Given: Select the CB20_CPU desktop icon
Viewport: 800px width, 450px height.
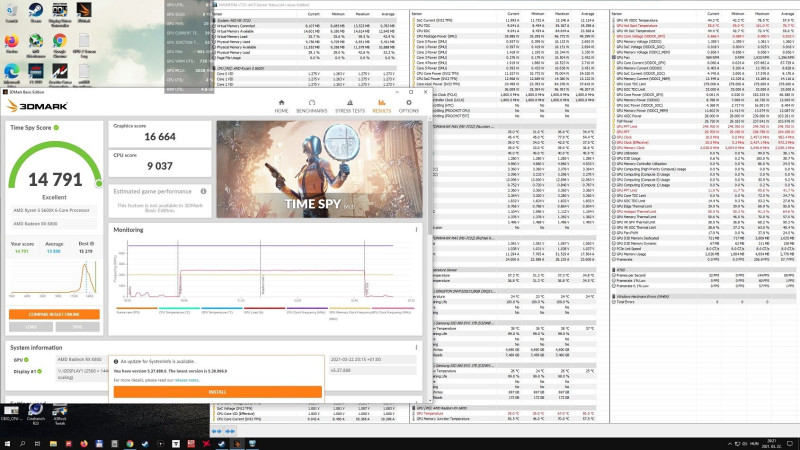Looking at the screenshot, I should point(11,412).
